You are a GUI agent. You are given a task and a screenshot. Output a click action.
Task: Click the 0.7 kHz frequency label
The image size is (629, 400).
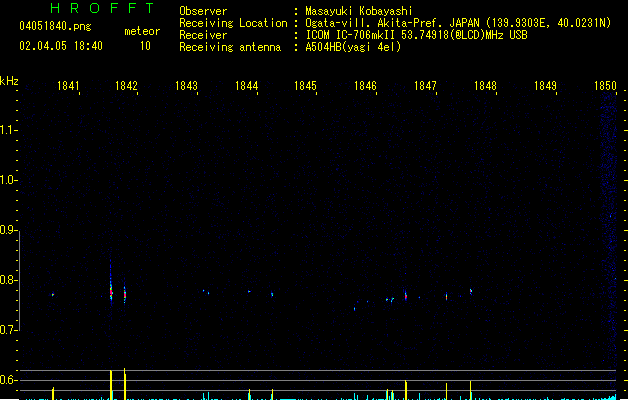(8, 330)
